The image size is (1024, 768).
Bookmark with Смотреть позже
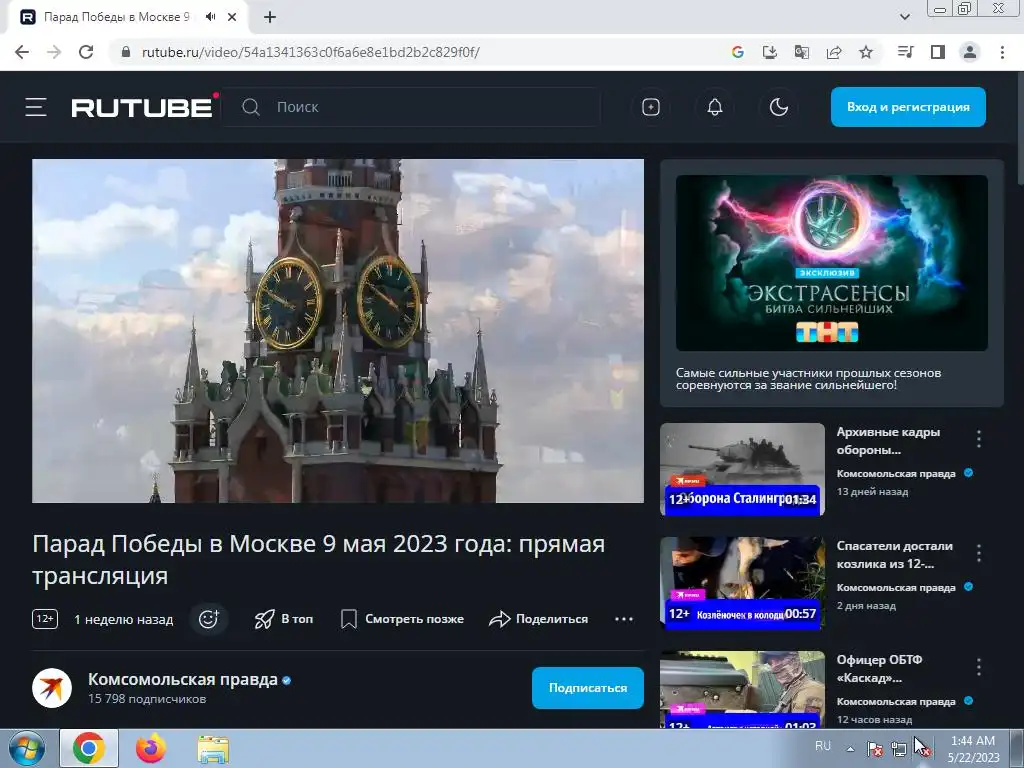[402, 618]
